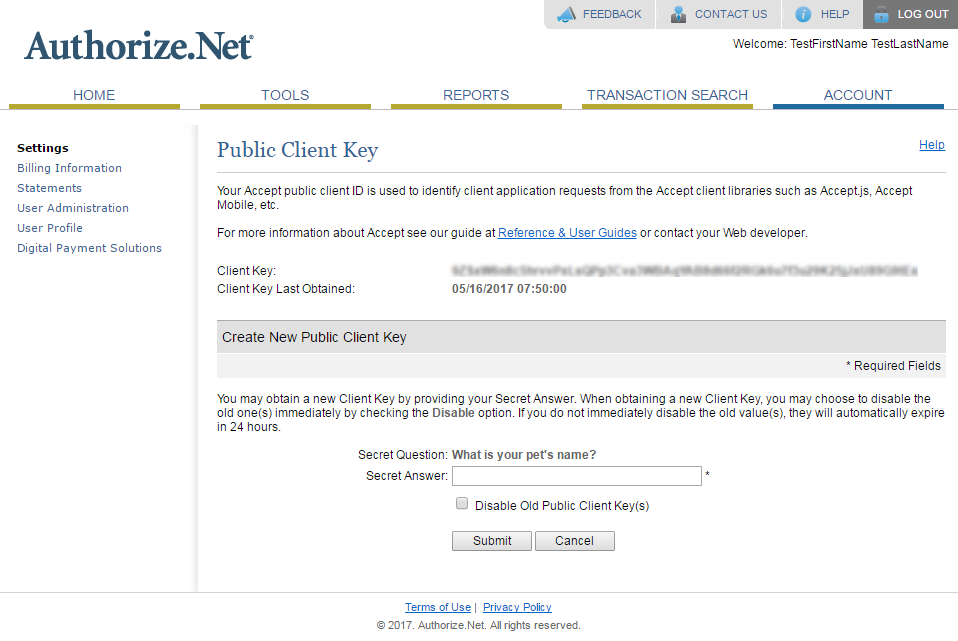Viewport: 958px width, 641px height.
Task: Click the Contact Us person icon
Action: pos(679,14)
